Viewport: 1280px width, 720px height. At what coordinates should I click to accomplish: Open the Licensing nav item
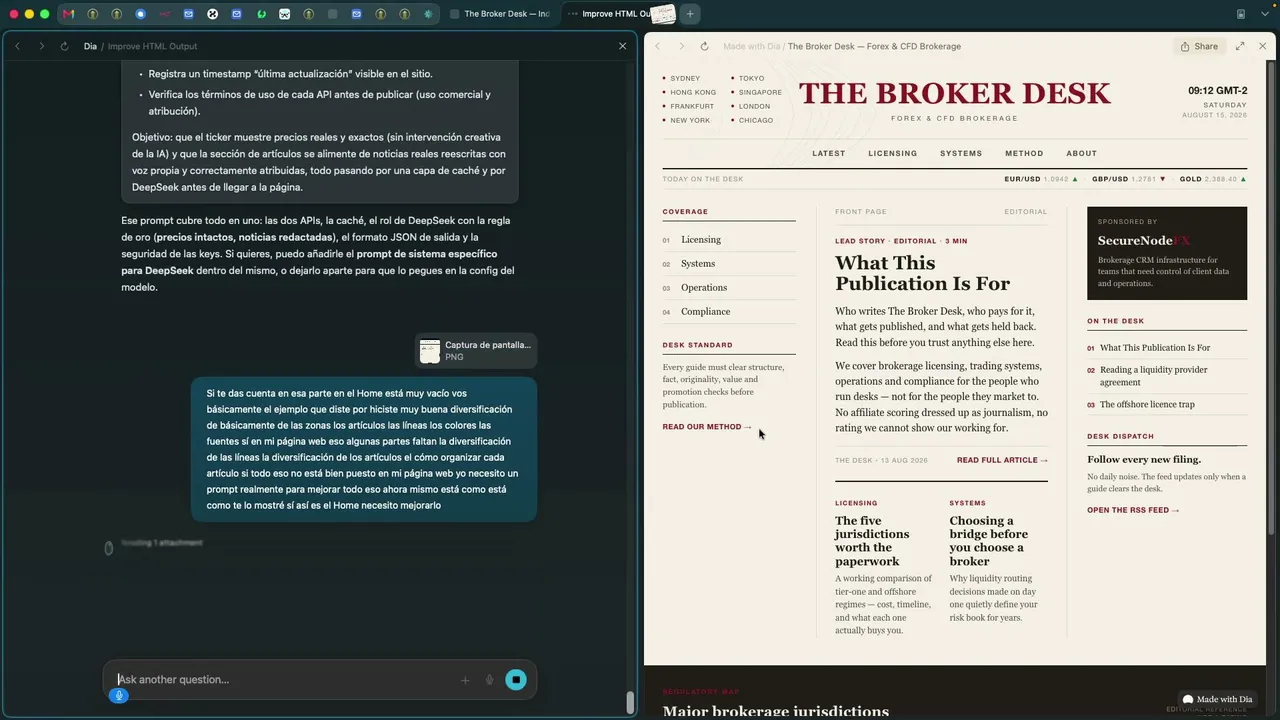pyautogui.click(x=893, y=154)
